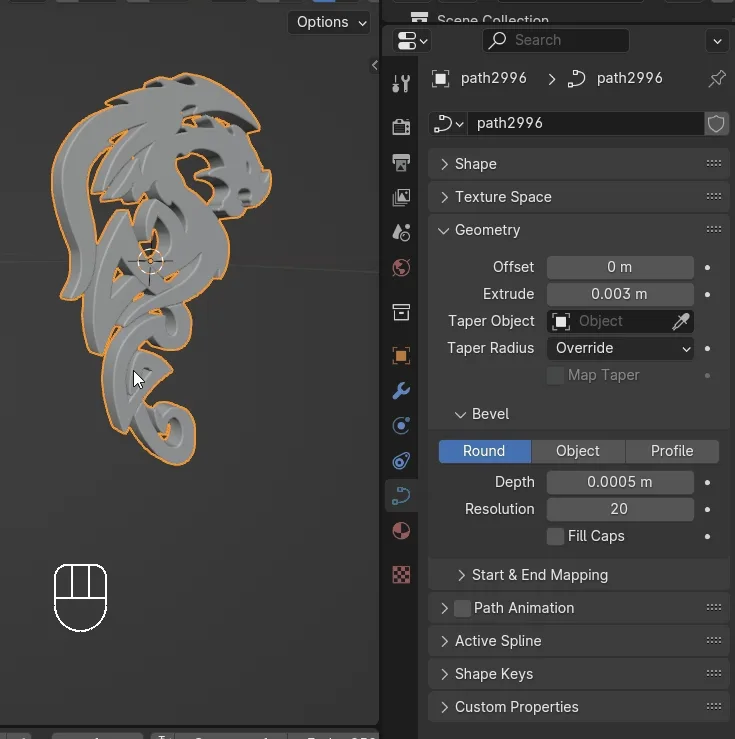Animate Extrude with its keyframe dot
This screenshot has width=735, height=739.
pyautogui.click(x=707, y=295)
